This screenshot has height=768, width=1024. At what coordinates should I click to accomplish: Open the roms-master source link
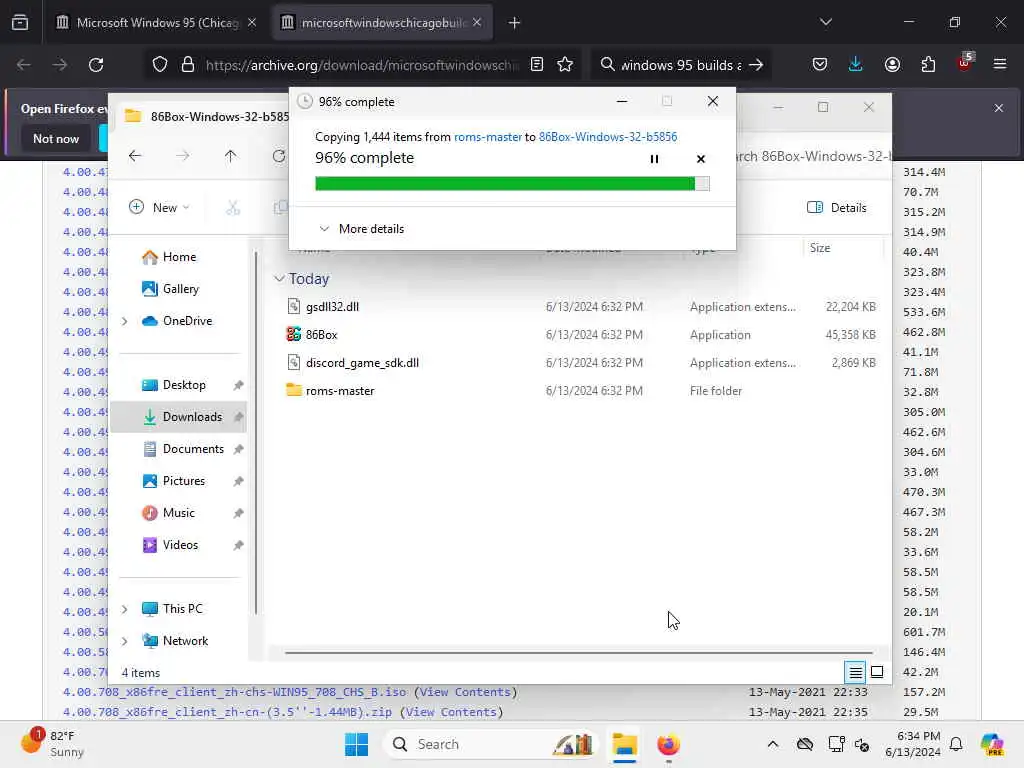(x=488, y=136)
